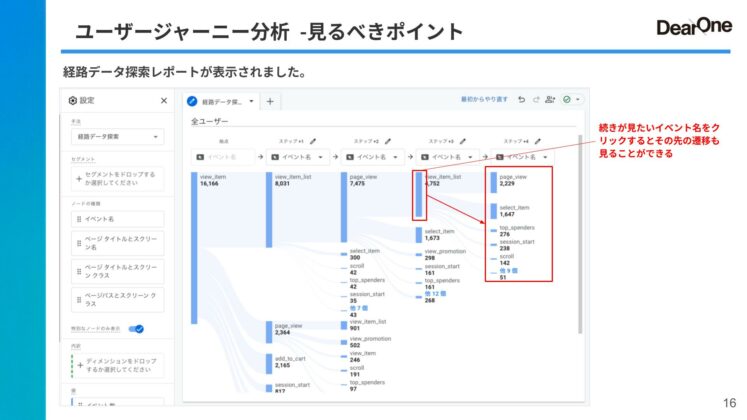Image resolution: width=747 pixels, height=420 pixels.
Task: Click the session_start 238 node
Action: click(494, 245)
